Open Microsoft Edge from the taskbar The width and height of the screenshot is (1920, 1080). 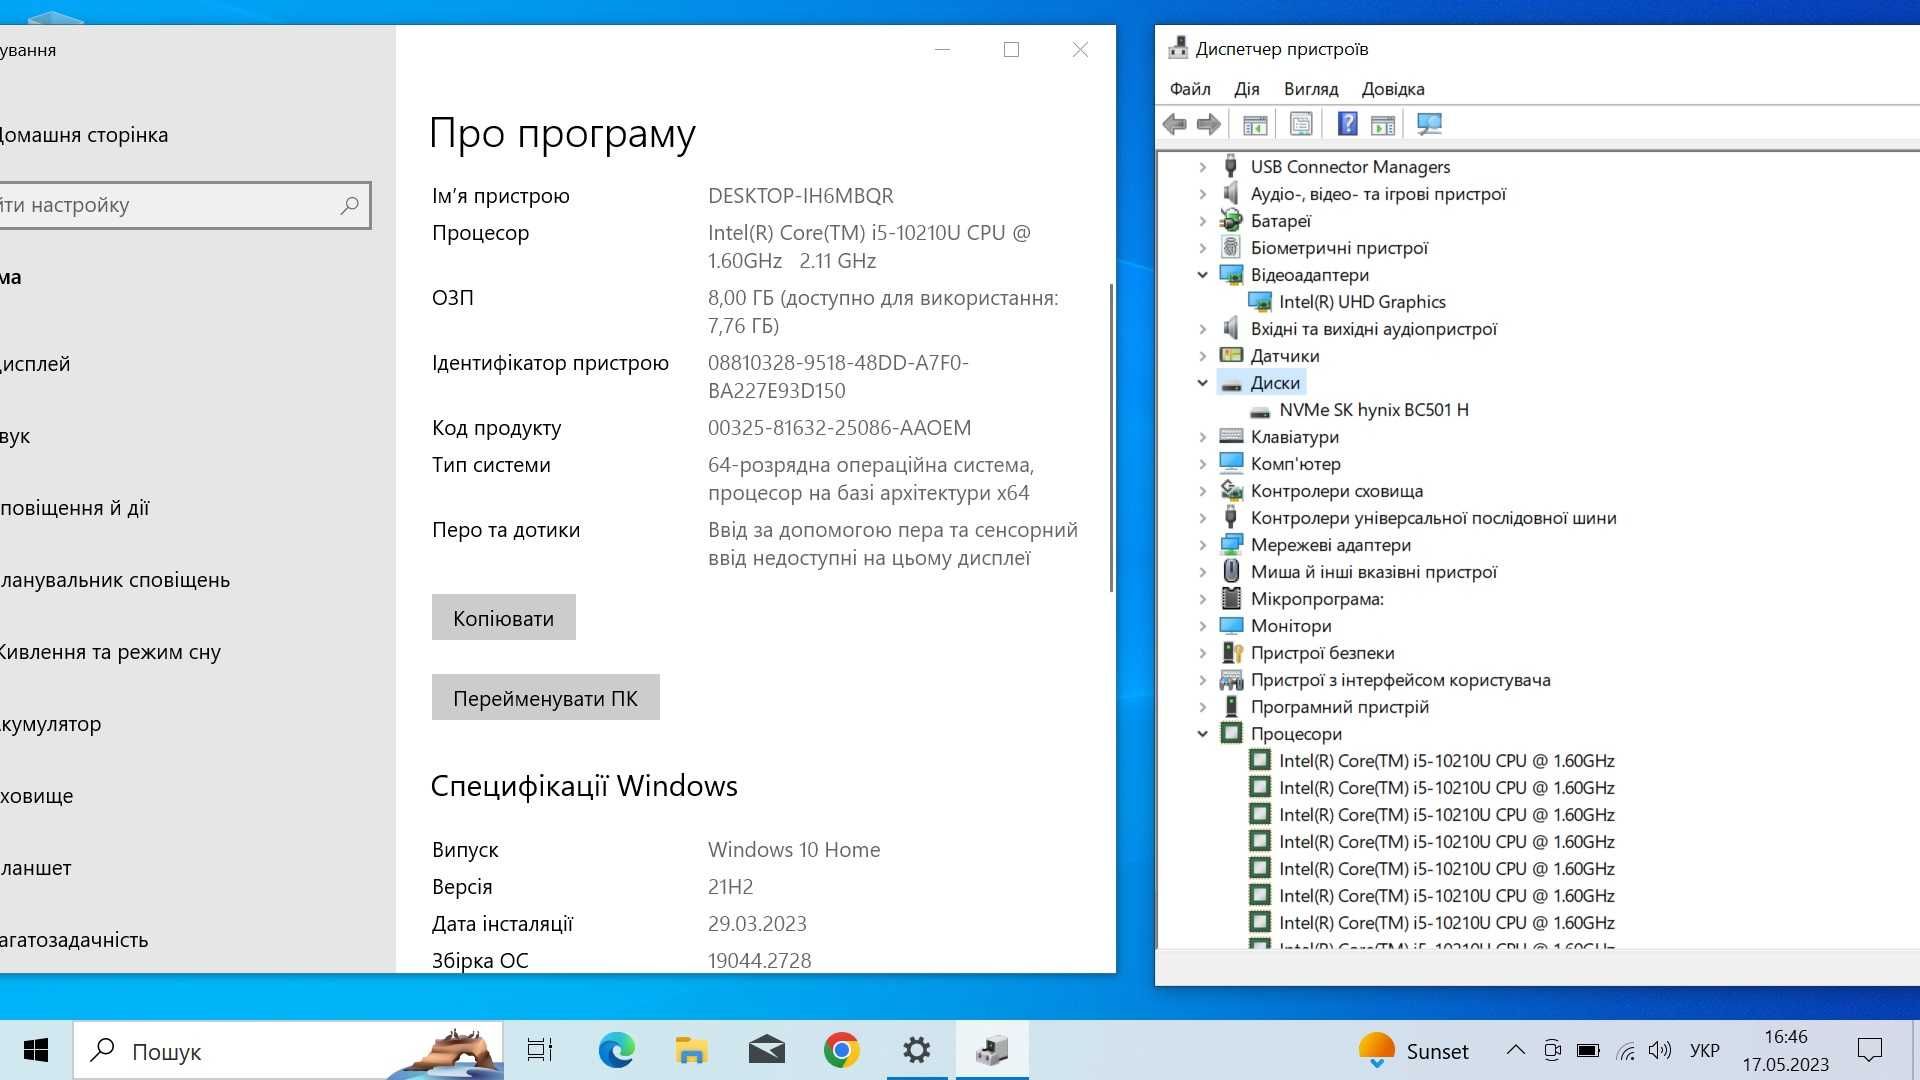coord(616,1050)
